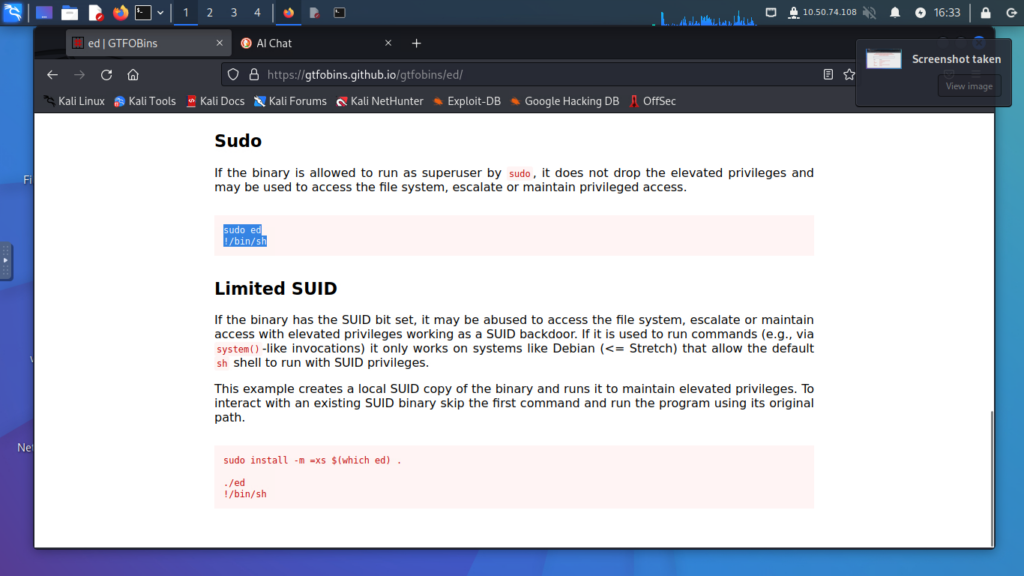The width and height of the screenshot is (1024, 576).
Task: Open the notifications bell
Action: click(x=895, y=13)
